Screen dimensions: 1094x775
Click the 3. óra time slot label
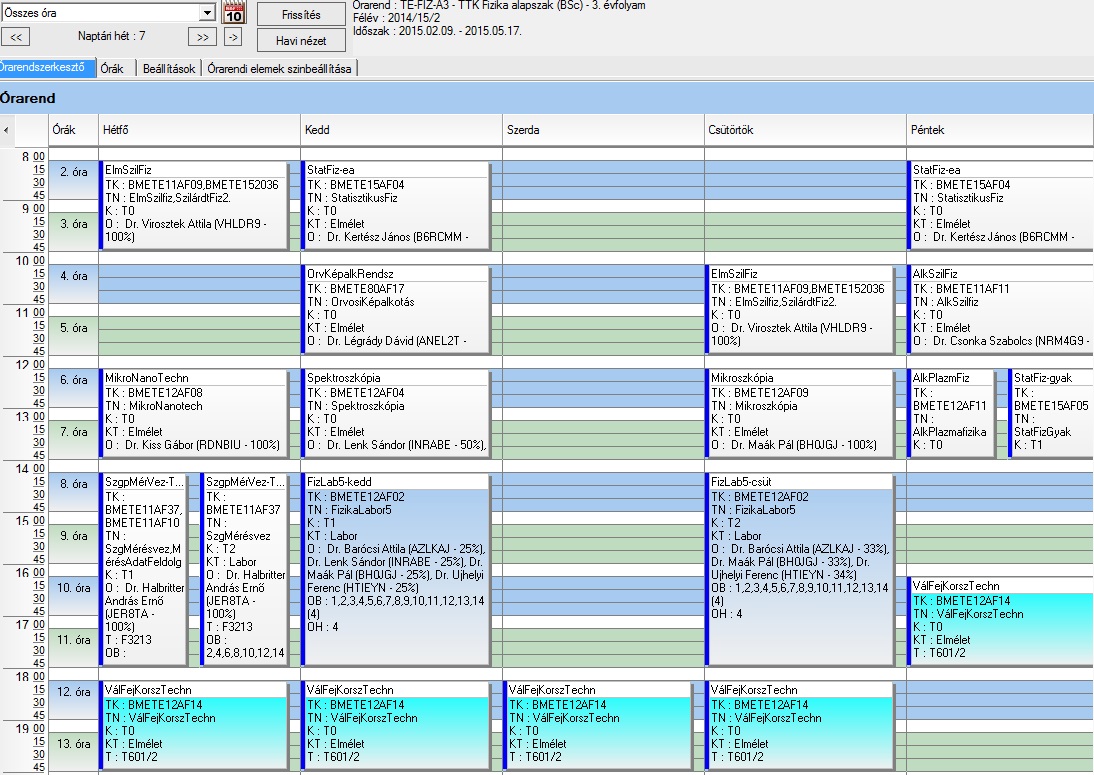(73, 224)
